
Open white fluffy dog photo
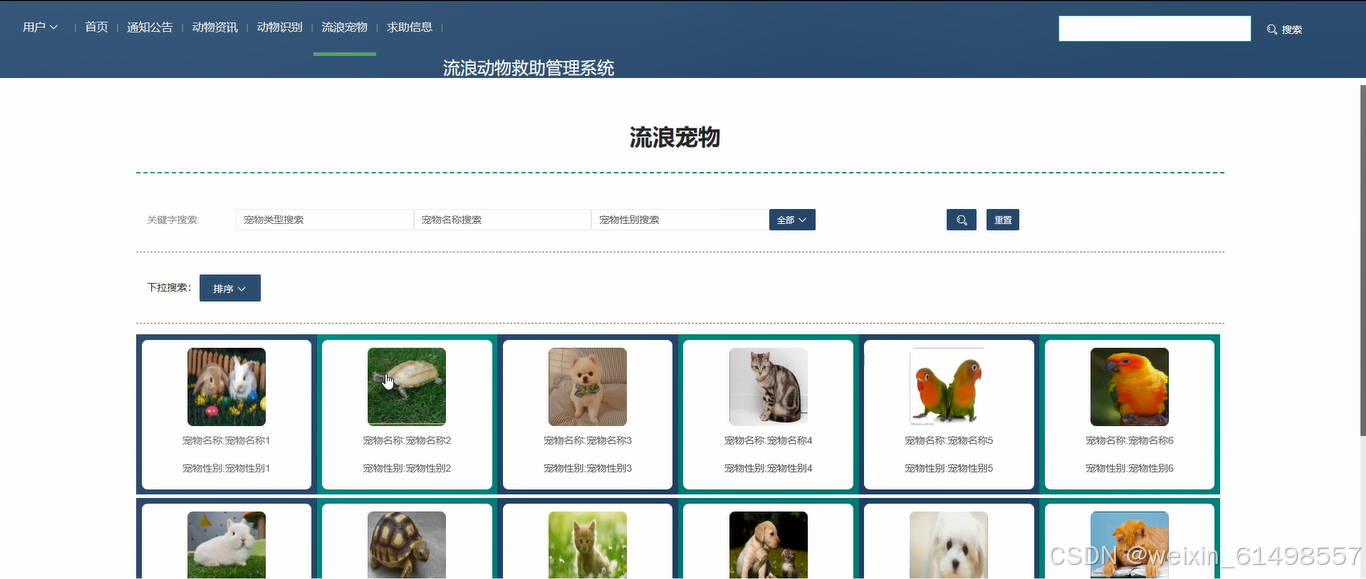coord(949,545)
